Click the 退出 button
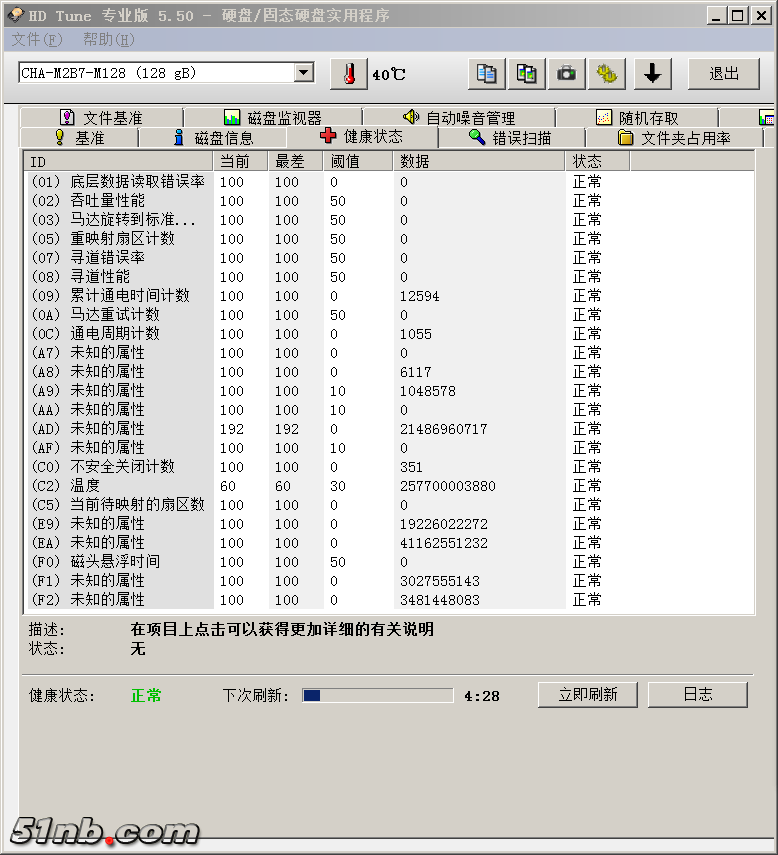 pyautogui.click(x=724, y=74)
